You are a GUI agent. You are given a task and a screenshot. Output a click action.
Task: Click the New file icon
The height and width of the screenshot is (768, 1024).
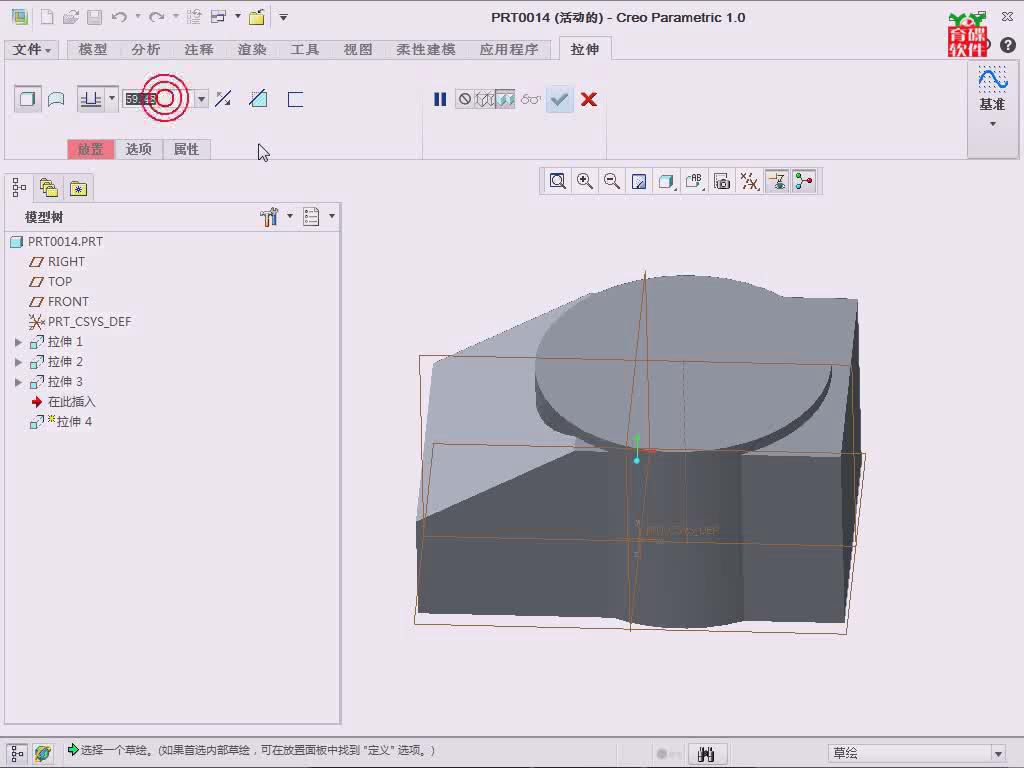click(46, 17)
